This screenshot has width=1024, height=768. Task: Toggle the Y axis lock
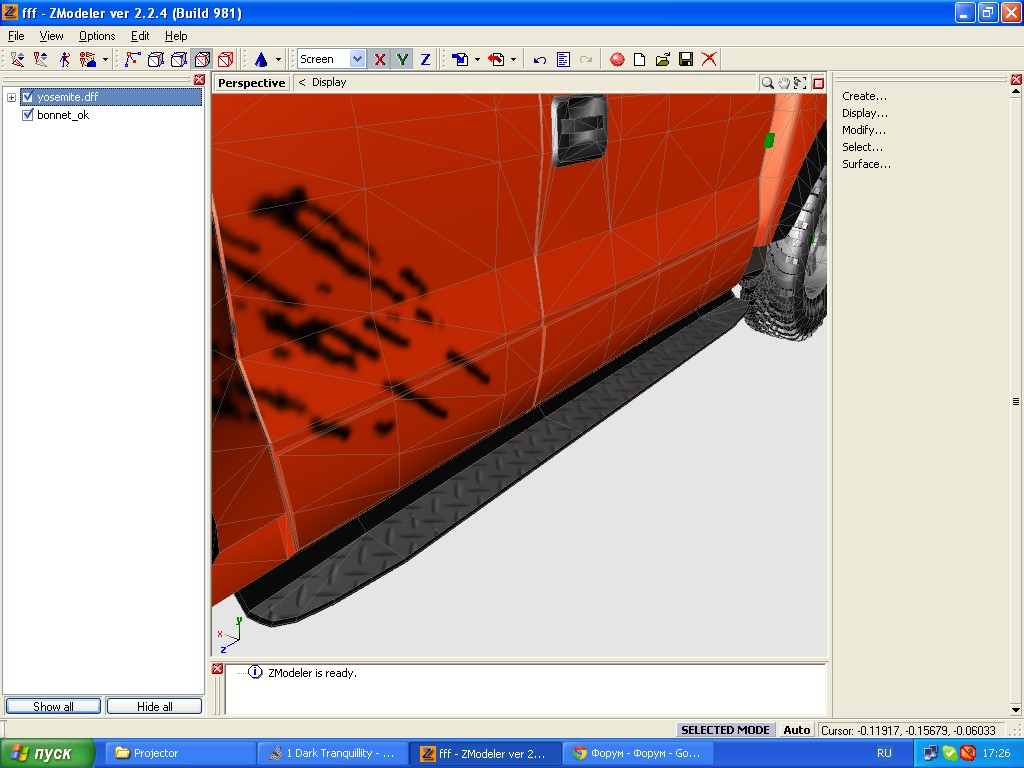402,59
